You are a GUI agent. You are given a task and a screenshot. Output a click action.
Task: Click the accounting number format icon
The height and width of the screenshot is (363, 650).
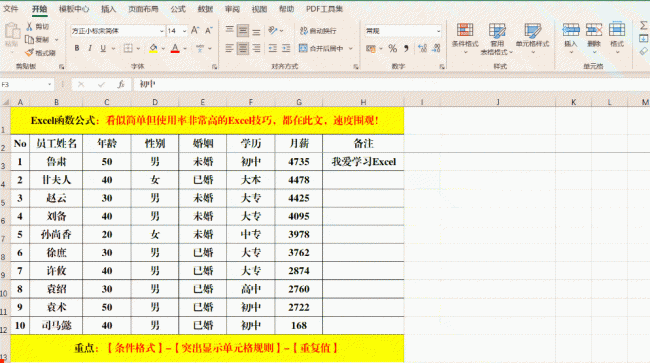[371, 48]
